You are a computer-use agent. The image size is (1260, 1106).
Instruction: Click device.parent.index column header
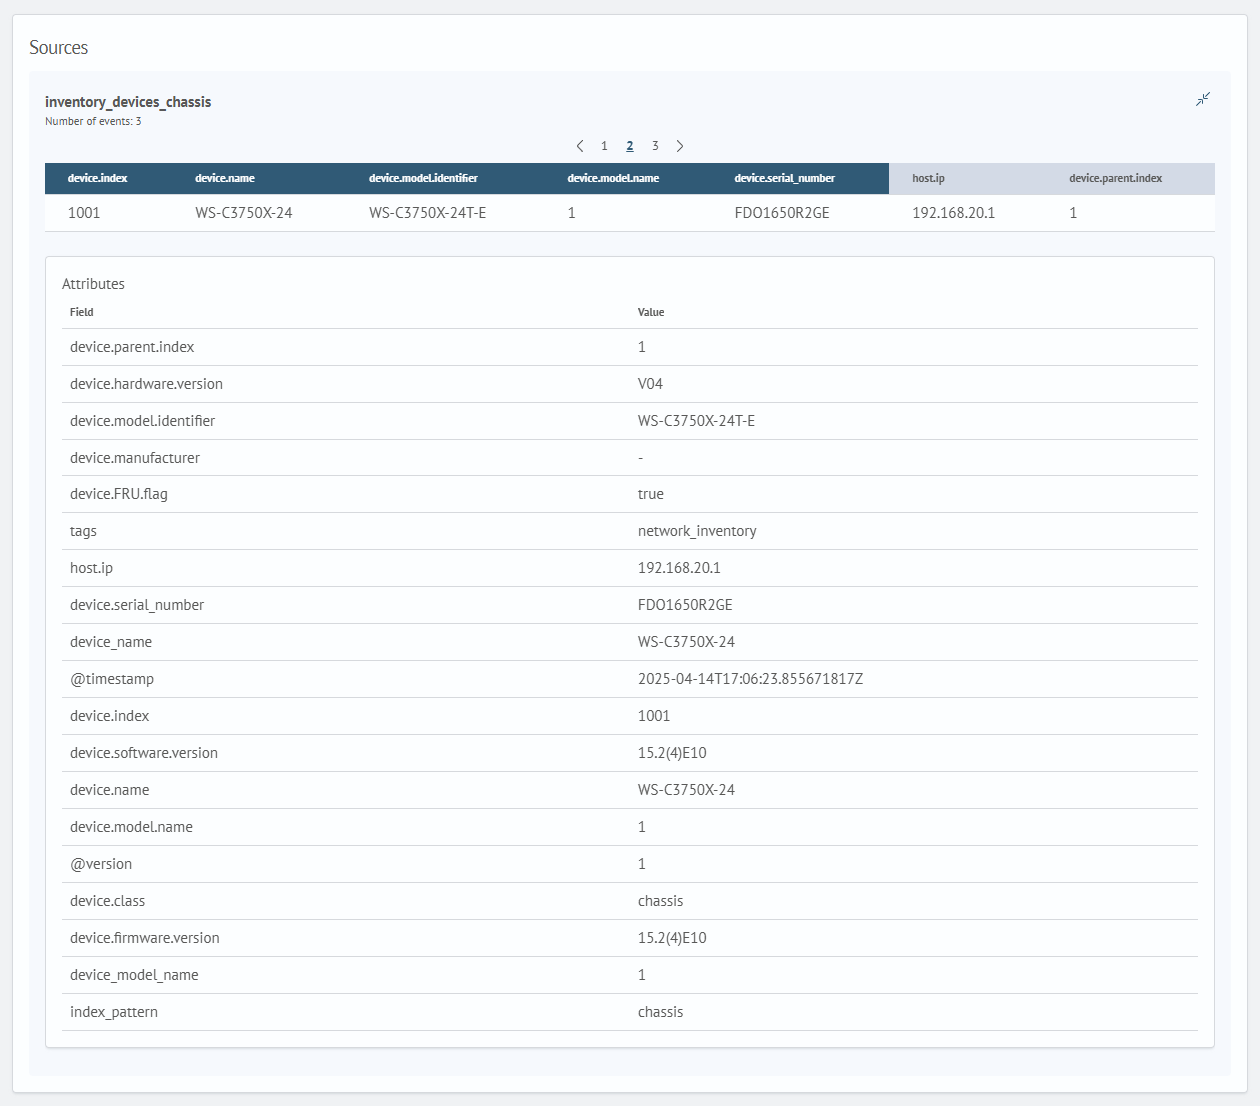(1115, 178)
